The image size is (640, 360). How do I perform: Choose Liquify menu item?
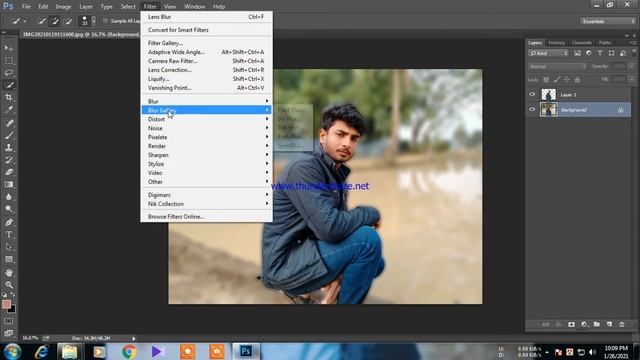(207, 79)
